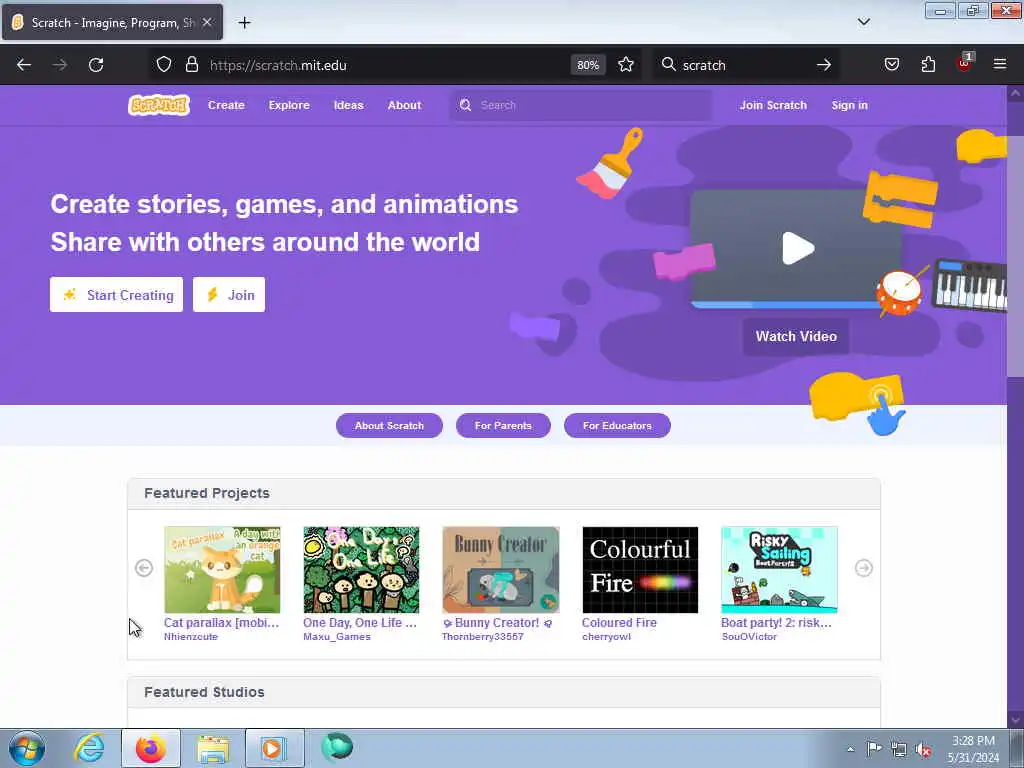This screenshot has height=768, width=1024.
Task: Expand list all tabs chevron
Action: [x=863, y=22]
